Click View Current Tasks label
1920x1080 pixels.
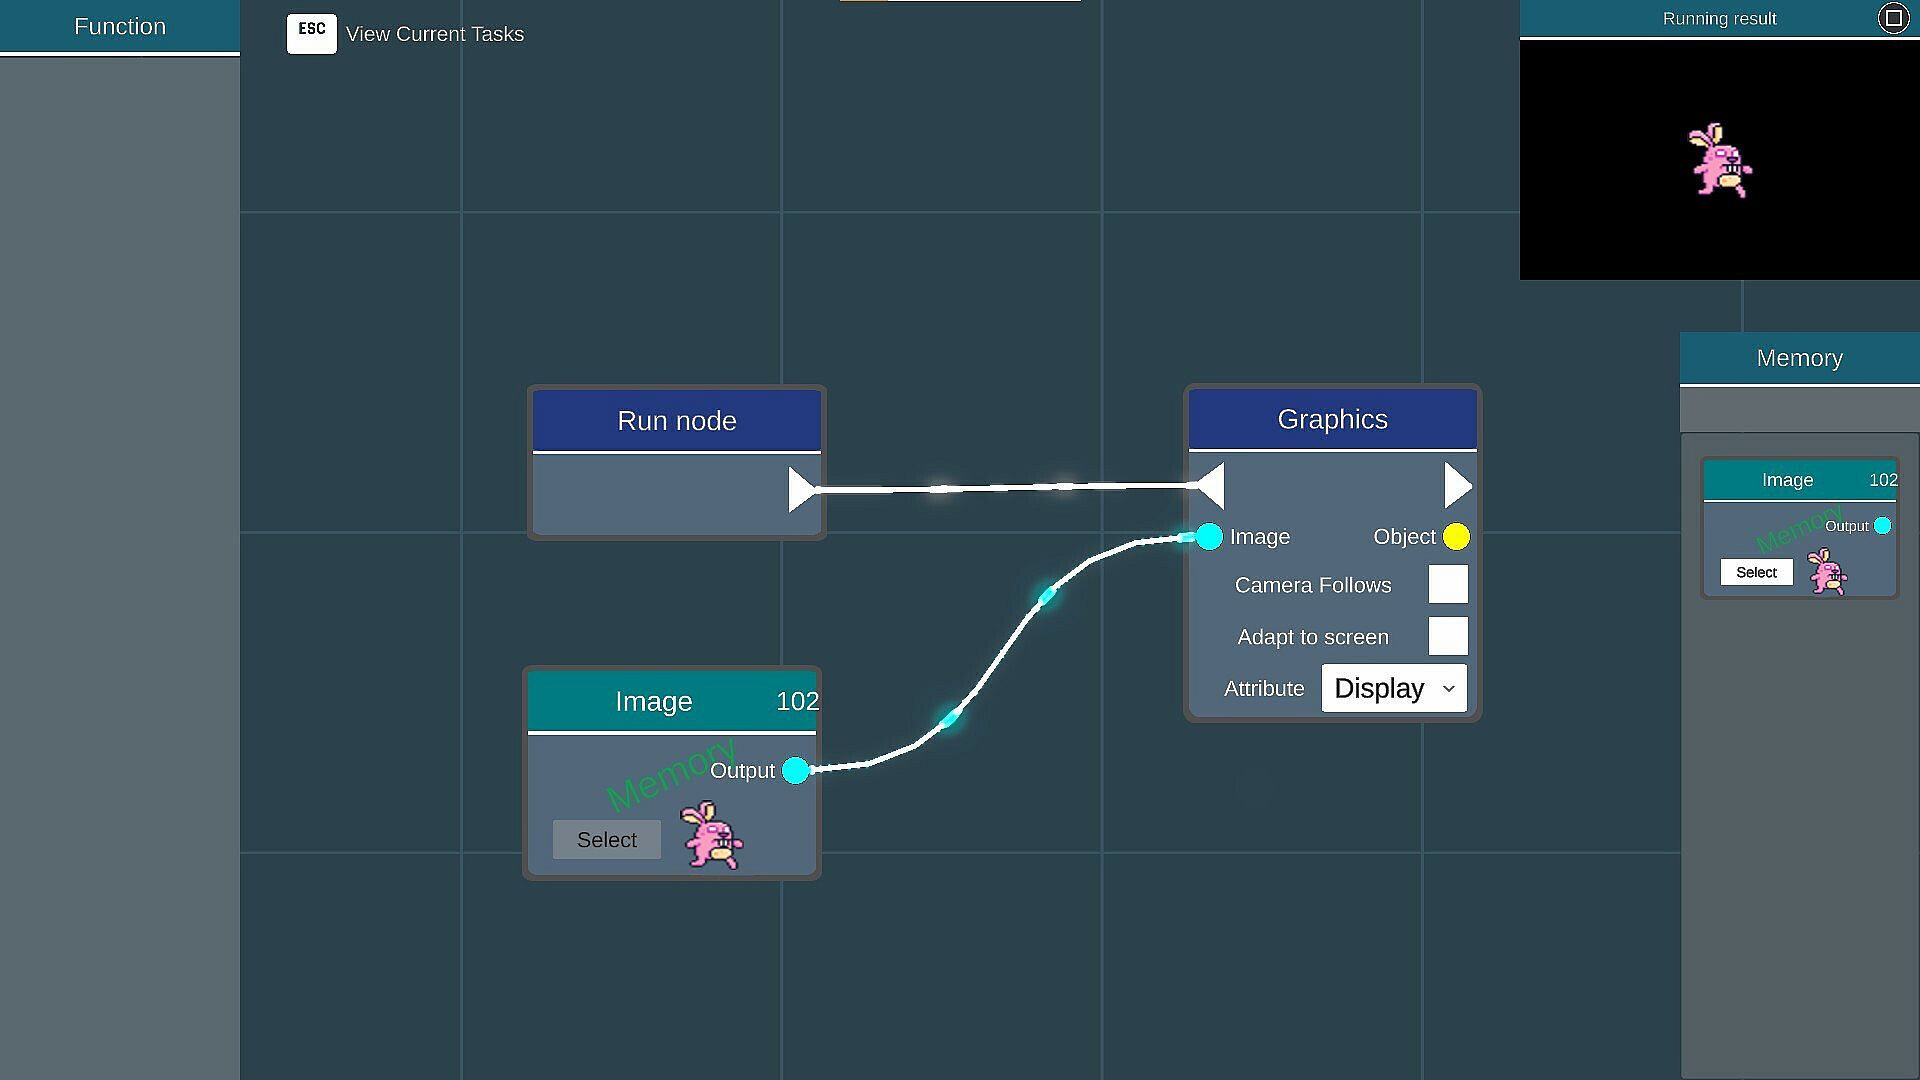tap(435, 34)
